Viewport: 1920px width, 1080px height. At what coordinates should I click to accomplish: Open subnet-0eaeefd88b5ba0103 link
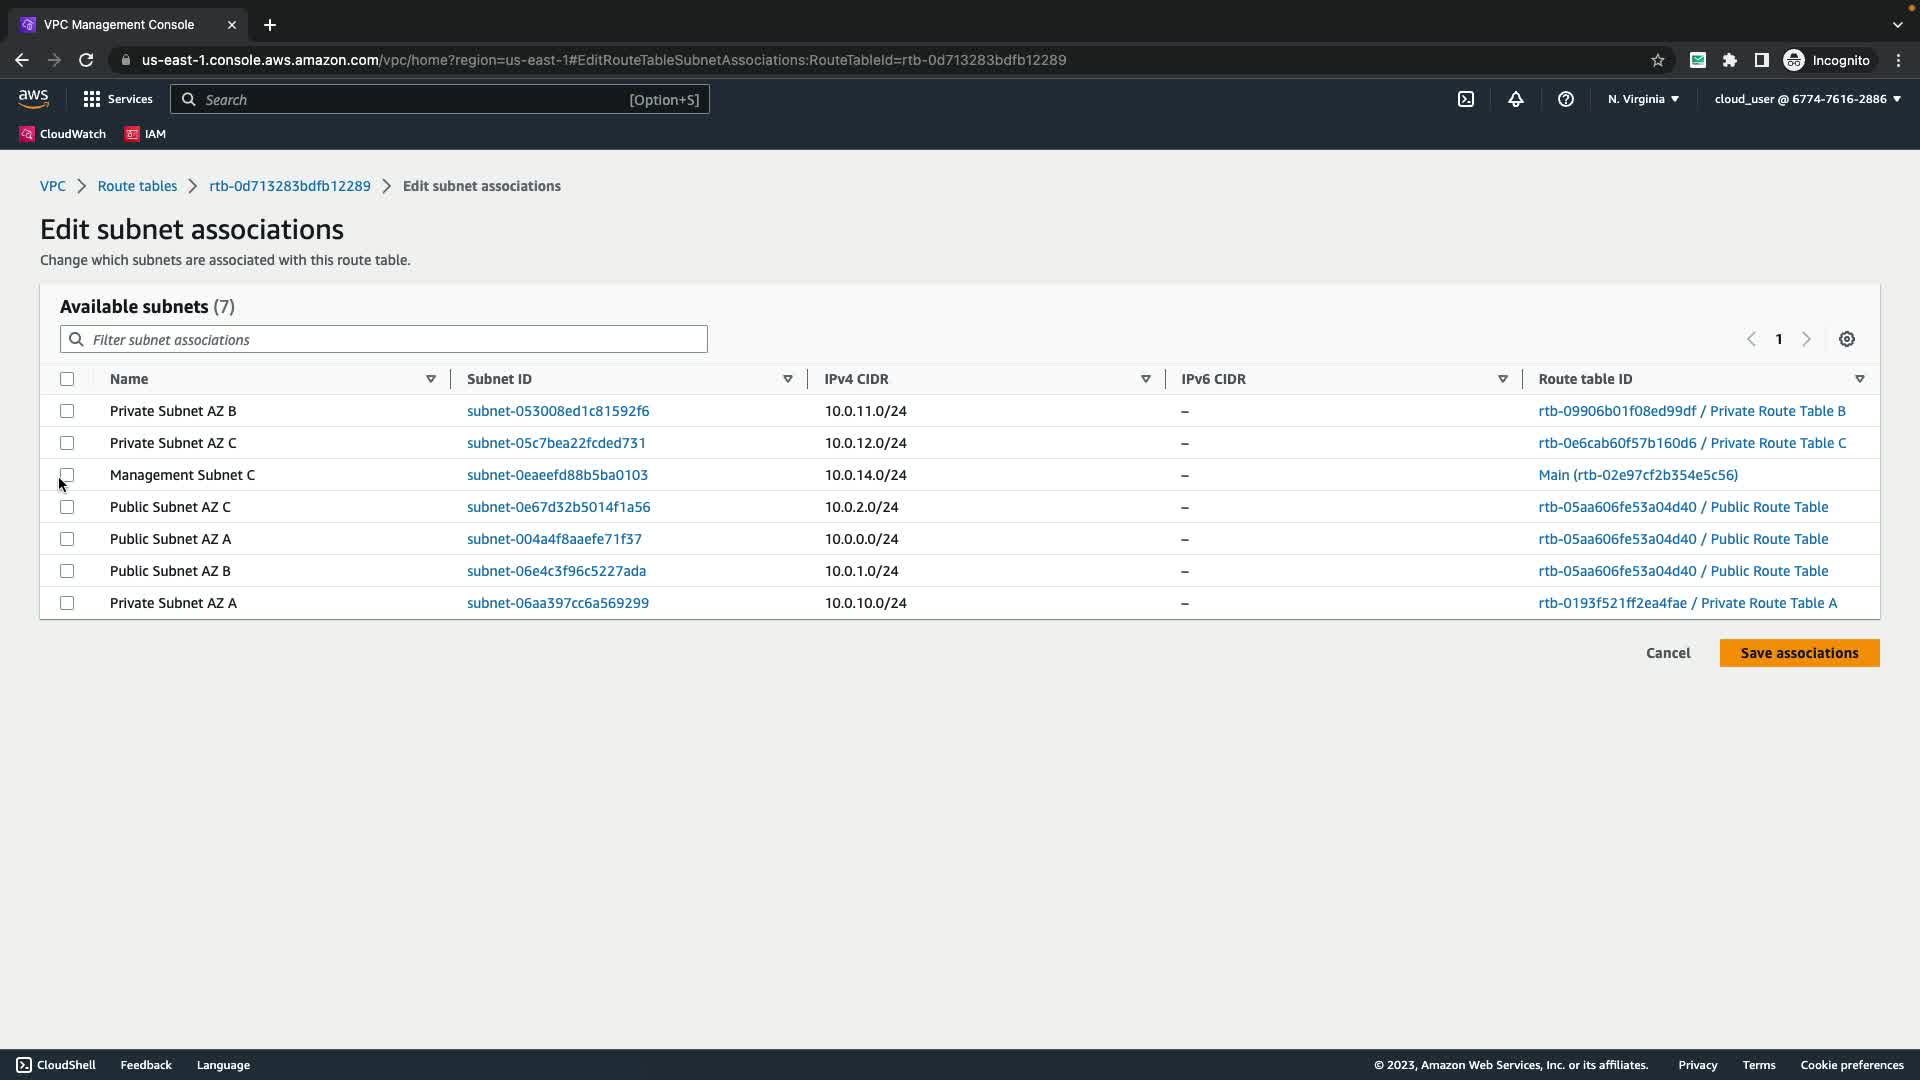pyautogui.click(x=557, y=475)
